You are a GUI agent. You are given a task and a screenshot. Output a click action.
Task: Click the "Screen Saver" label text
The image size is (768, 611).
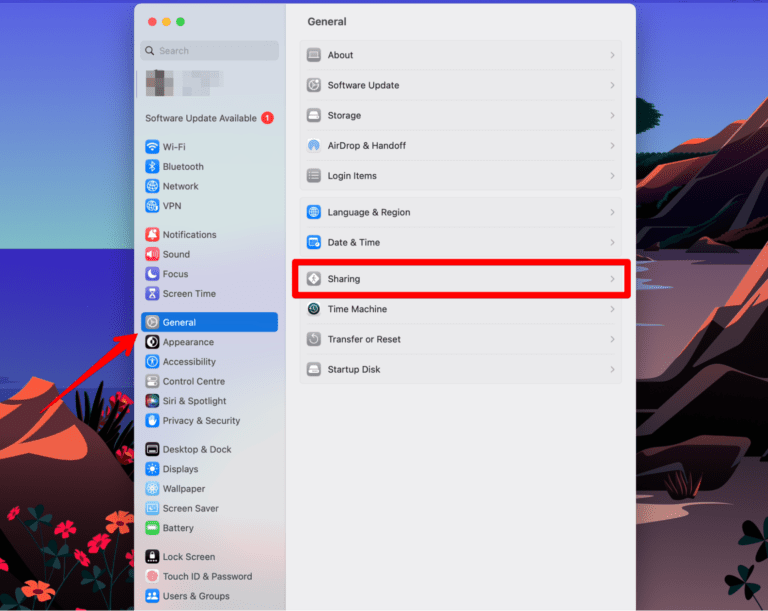tap(191, 508)
